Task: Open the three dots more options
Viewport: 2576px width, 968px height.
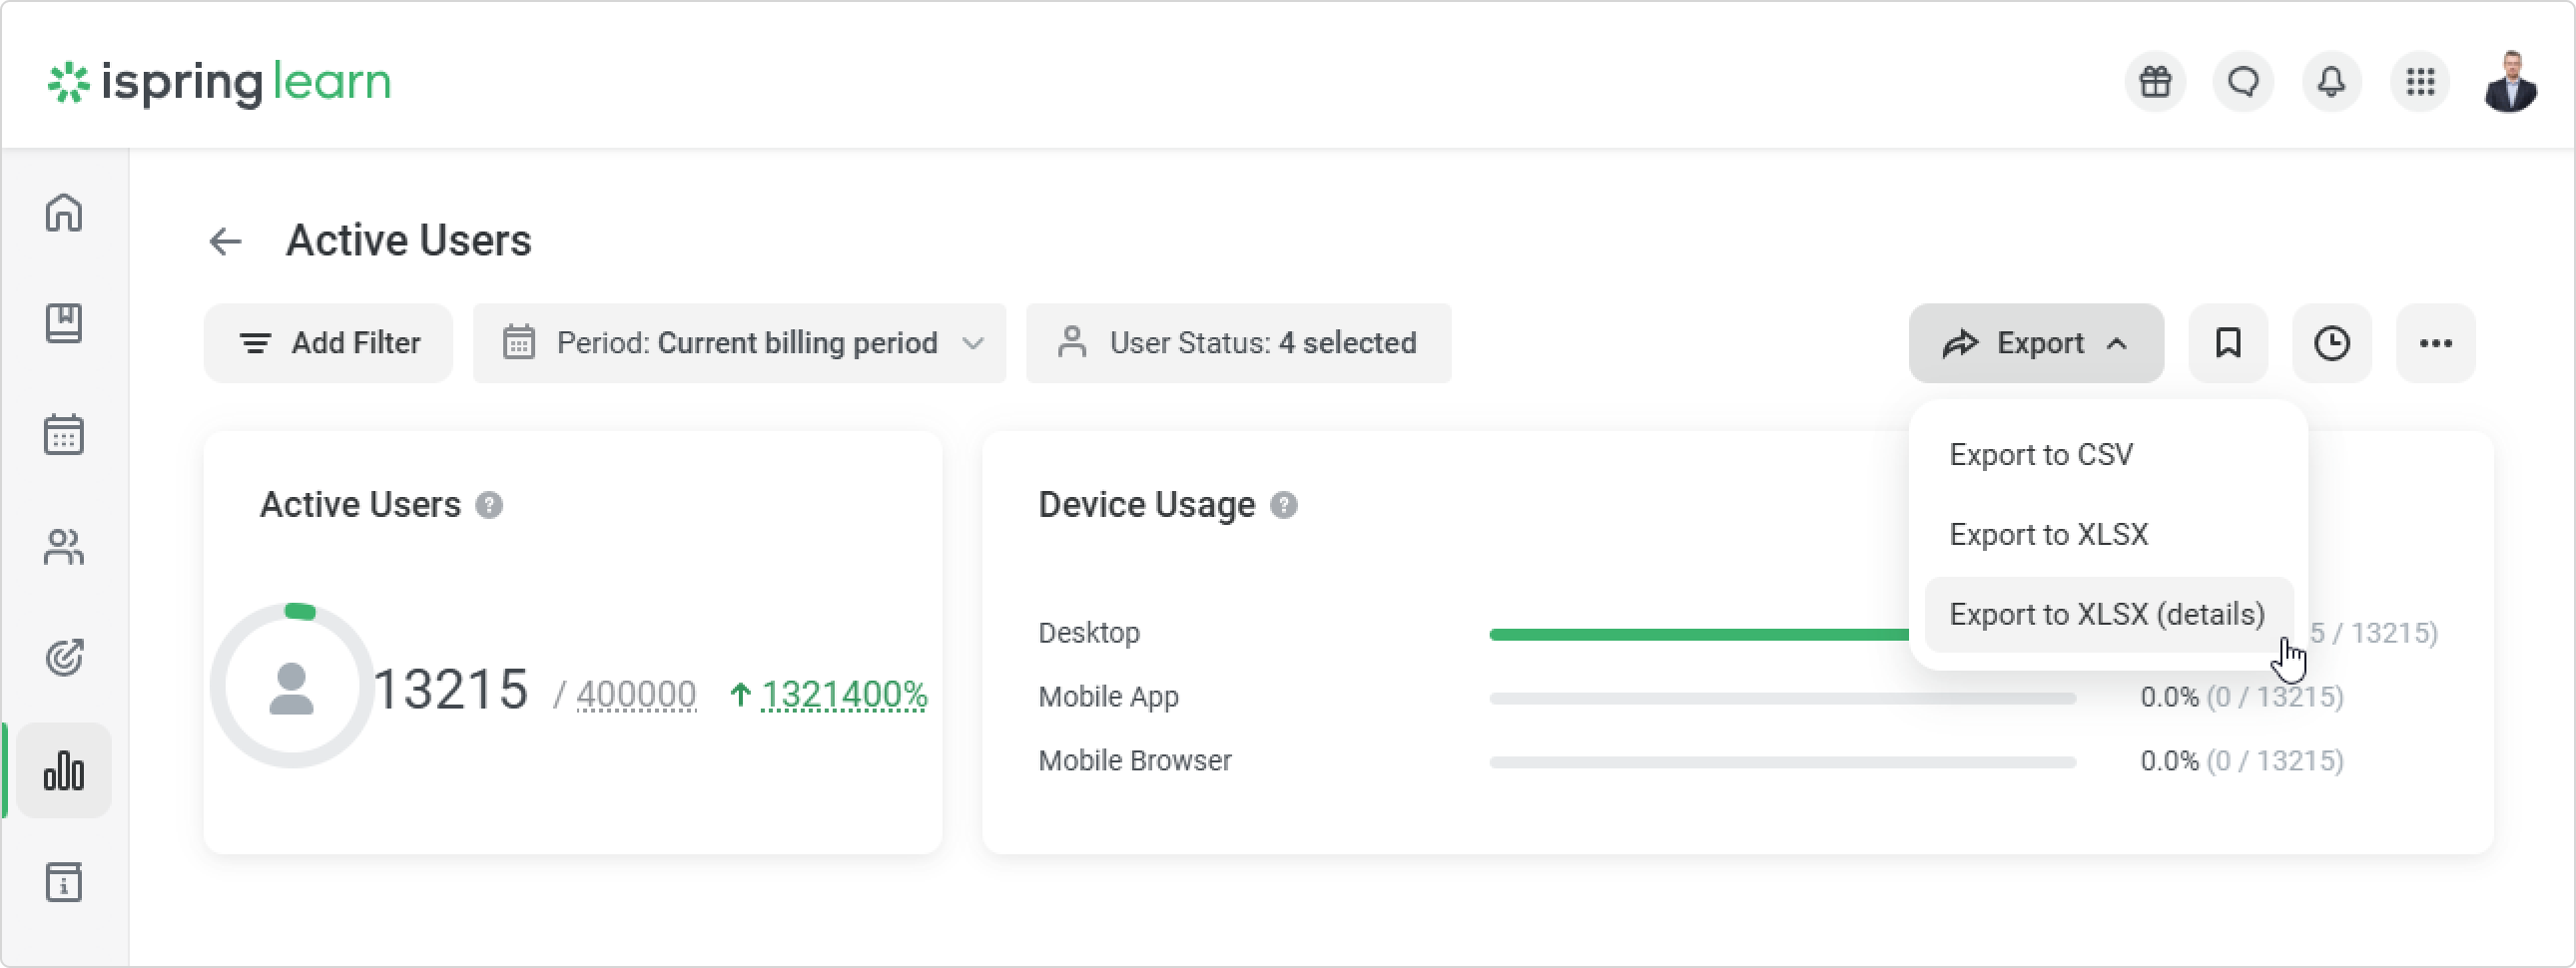Action: (2435, 343)
